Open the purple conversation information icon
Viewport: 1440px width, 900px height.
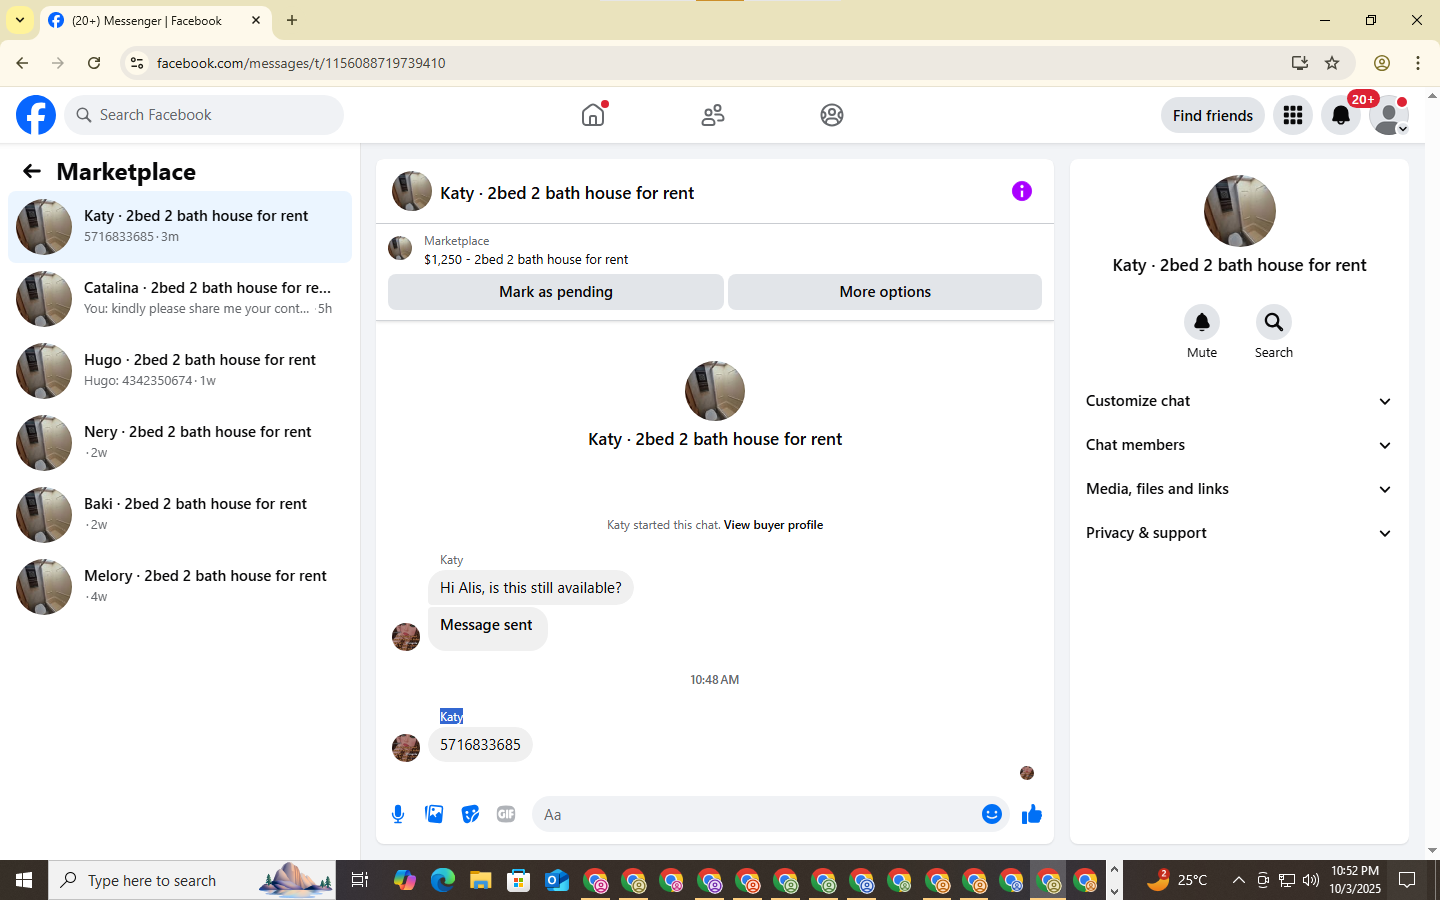pos(1021,191)
